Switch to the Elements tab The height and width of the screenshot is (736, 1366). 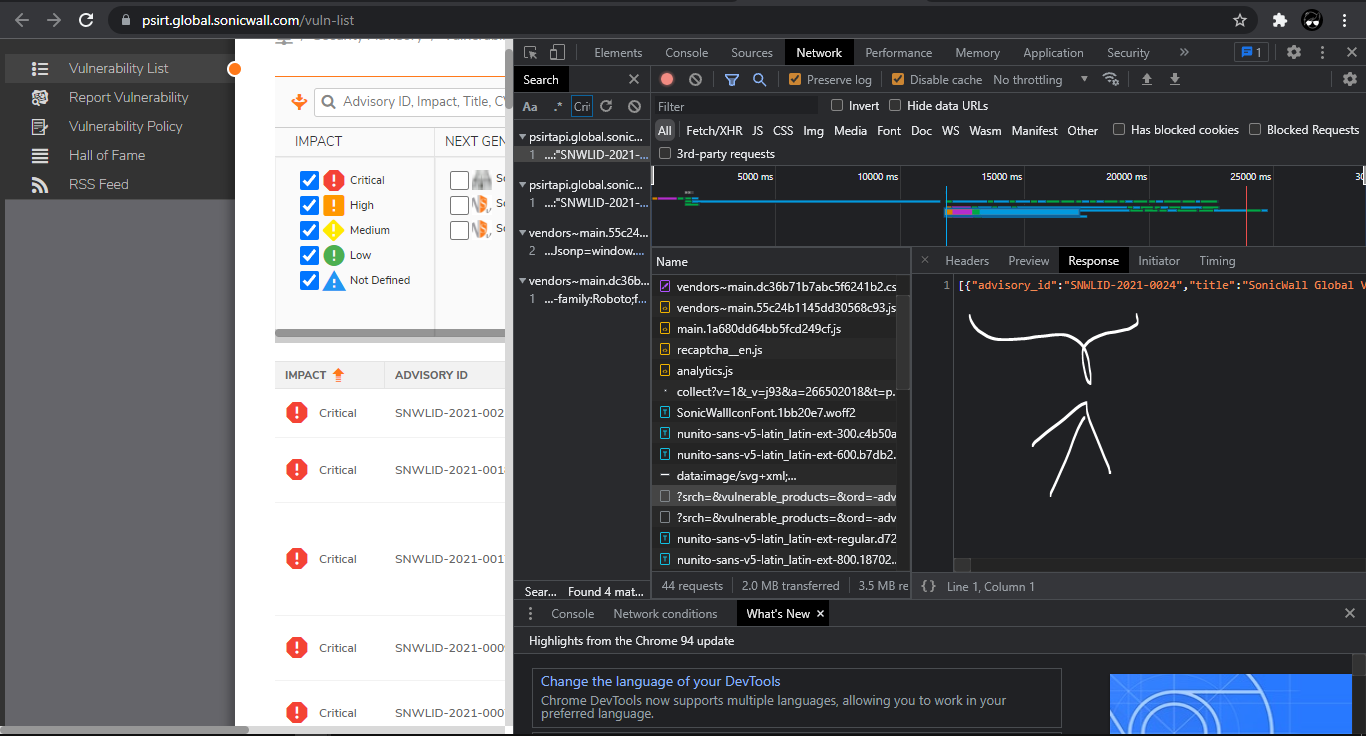point(618,53)
